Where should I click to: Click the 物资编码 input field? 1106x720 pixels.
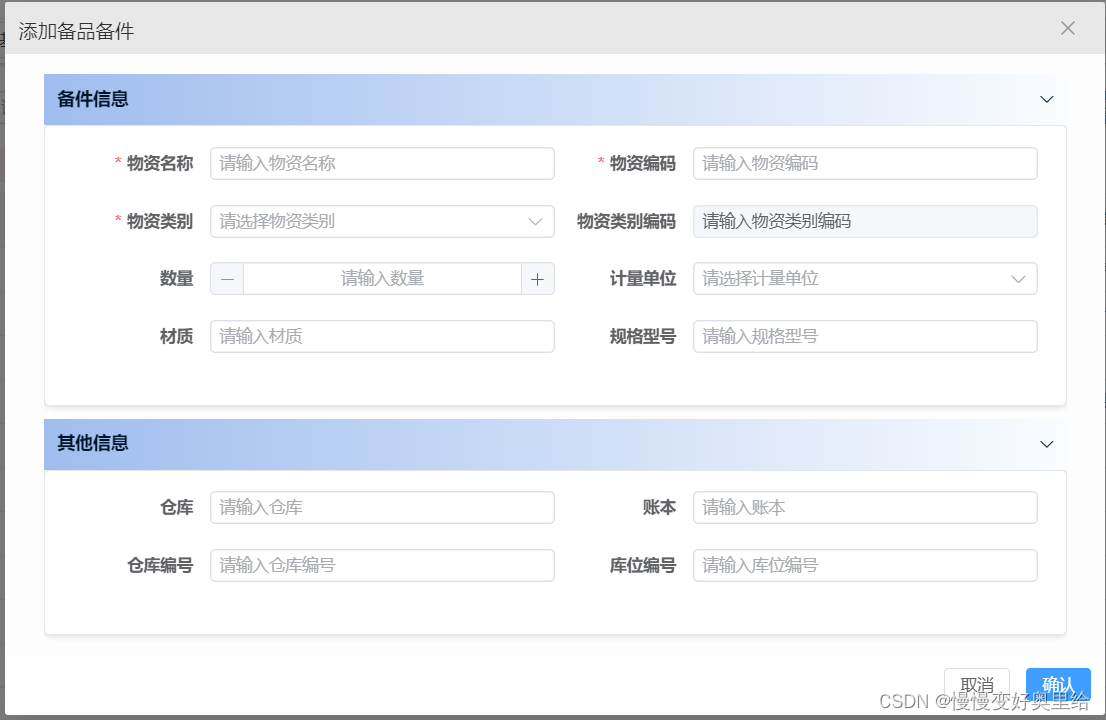tap(865, 163)
